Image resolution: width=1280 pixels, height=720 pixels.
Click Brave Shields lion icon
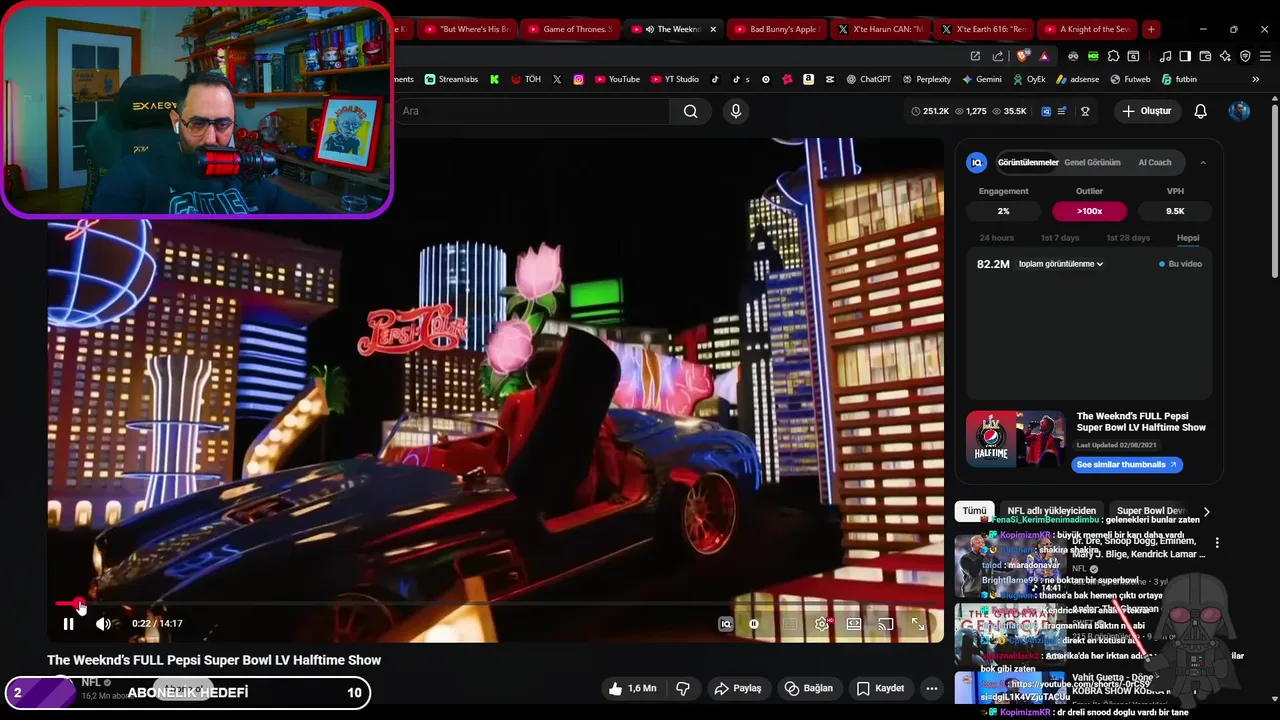[x=1021, y=56]
